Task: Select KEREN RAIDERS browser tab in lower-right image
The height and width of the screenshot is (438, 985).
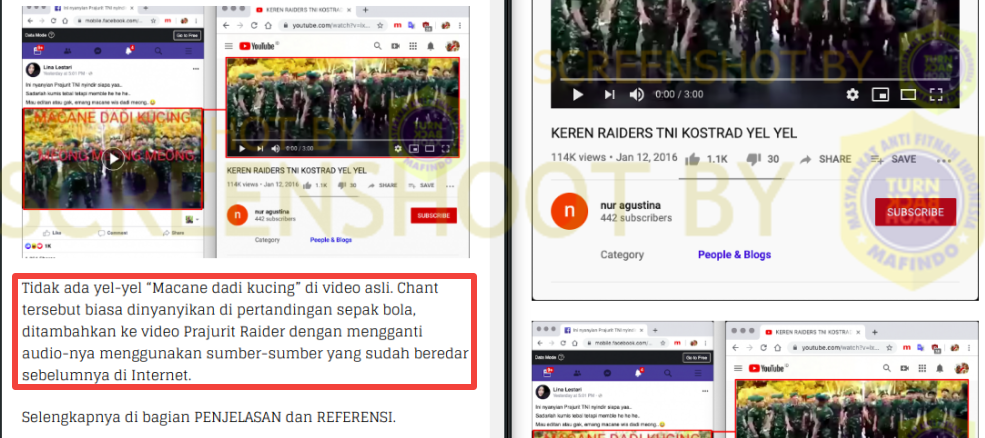Action: [810, 331]
